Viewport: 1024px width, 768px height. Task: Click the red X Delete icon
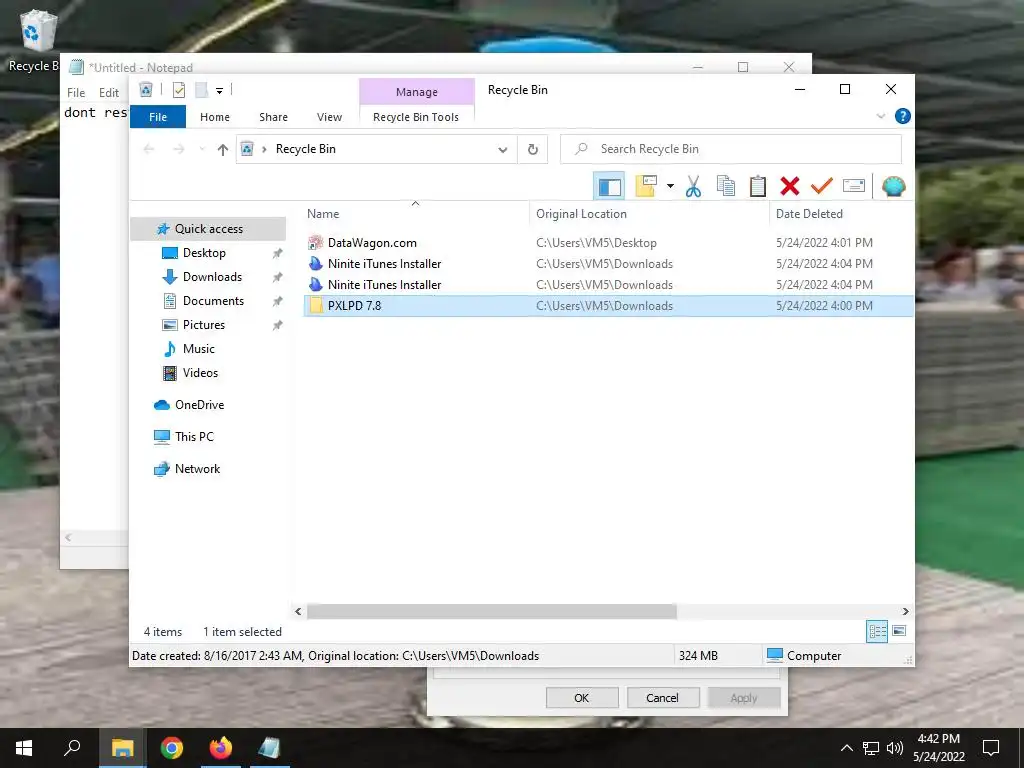pyautogui.click(x=790, y=187)
